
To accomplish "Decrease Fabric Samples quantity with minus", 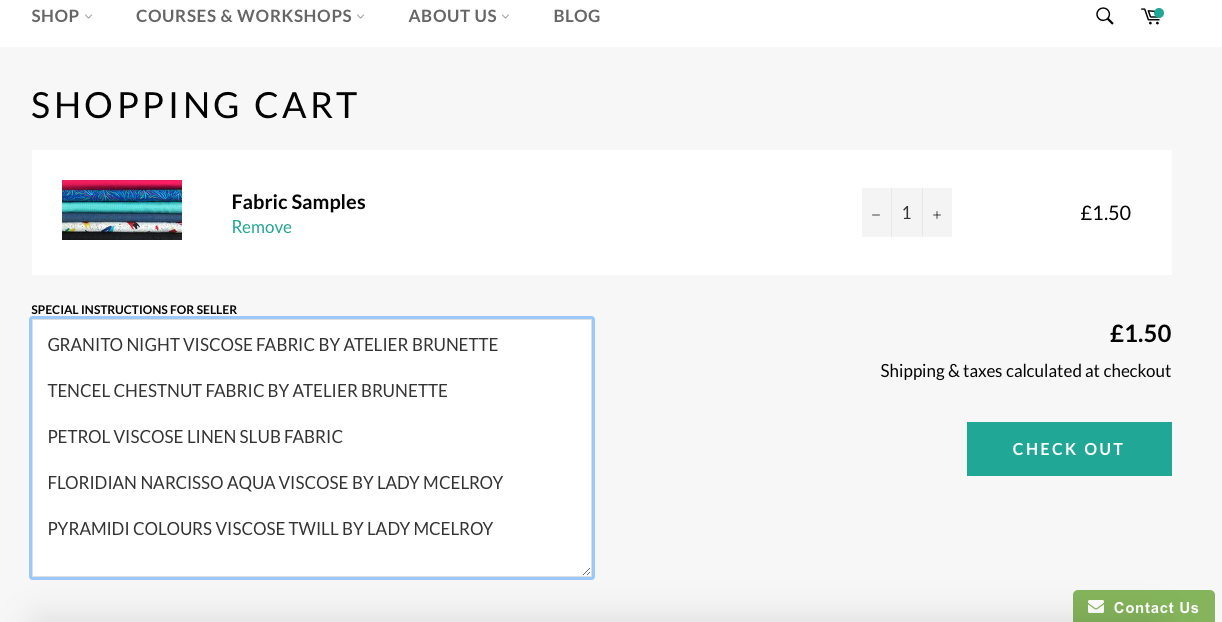I will pos(876,213).
